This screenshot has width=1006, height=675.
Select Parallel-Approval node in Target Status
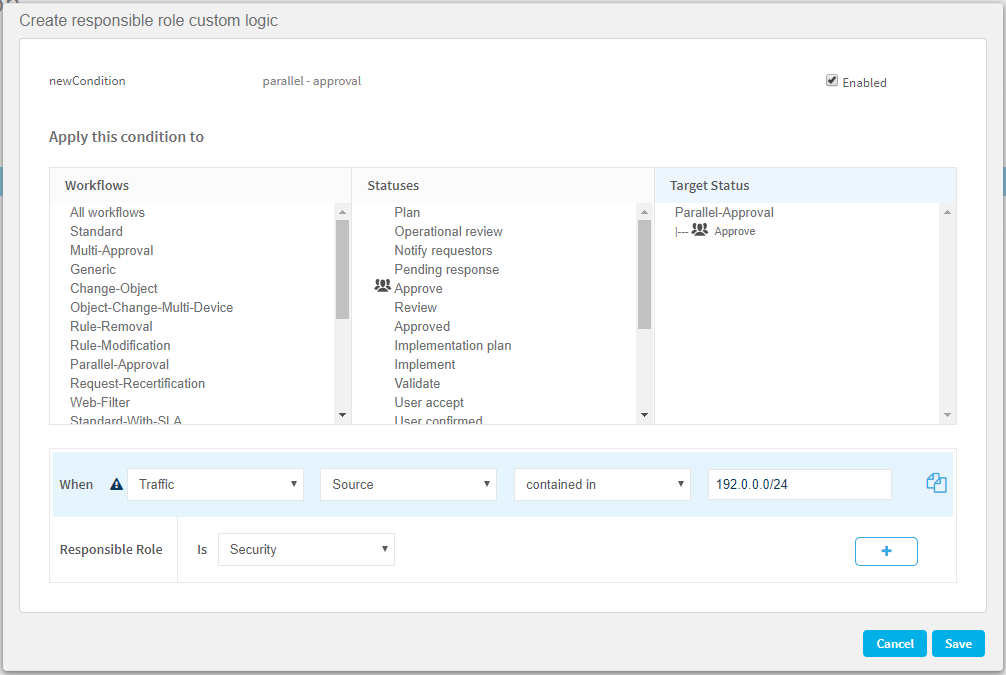724,212
